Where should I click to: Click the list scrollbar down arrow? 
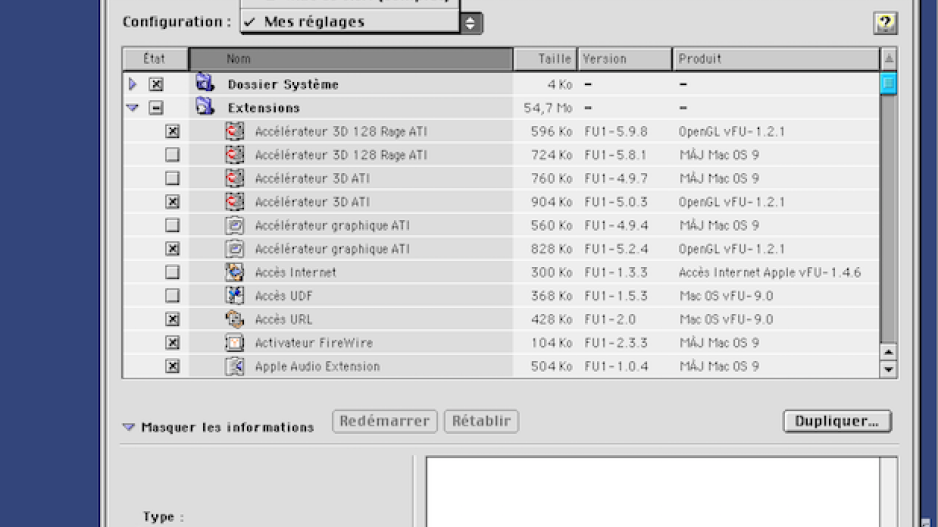[888, 369]
